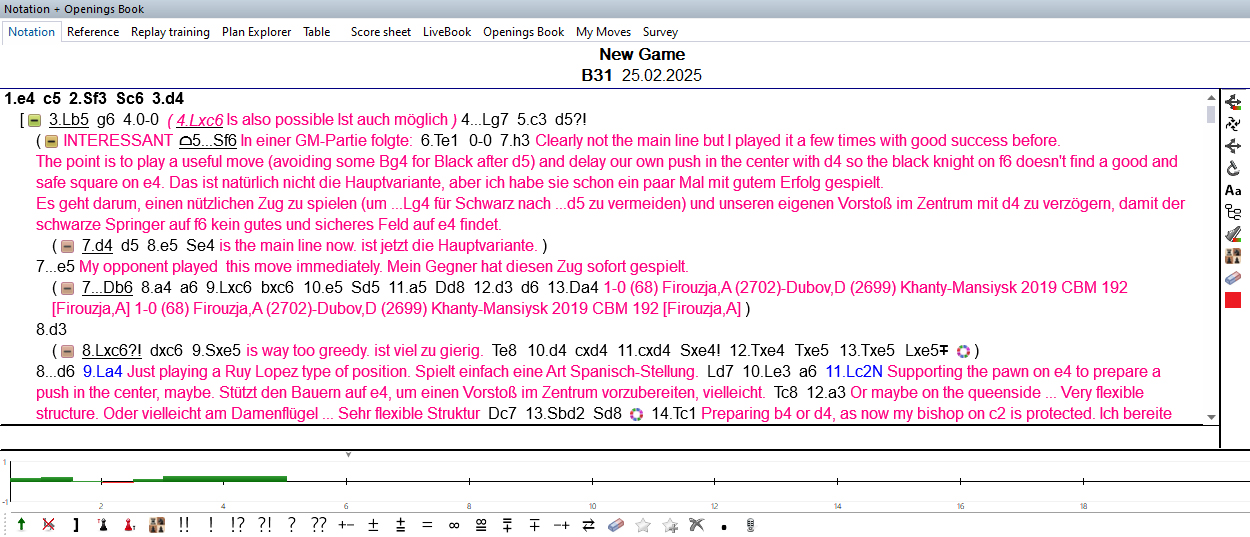Click the eraser icon in the bottom annotation toolbar

point(616,524)
